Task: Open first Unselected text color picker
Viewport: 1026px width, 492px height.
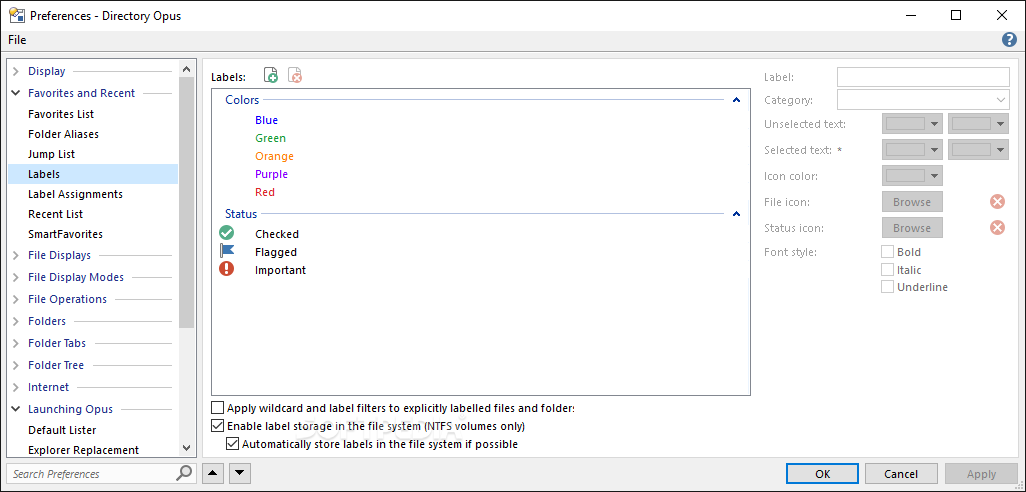Action: [912, 123]
